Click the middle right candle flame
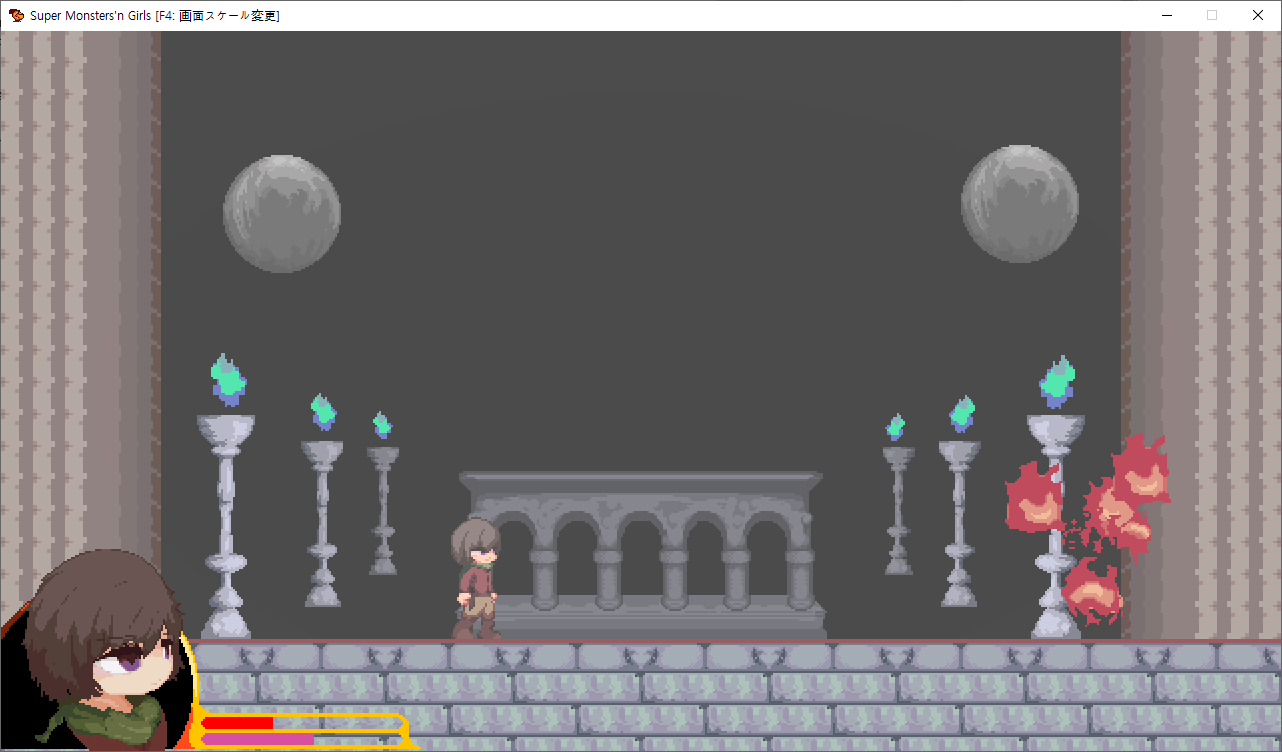This screenshot has width=1282, height=752. [962, 413]
